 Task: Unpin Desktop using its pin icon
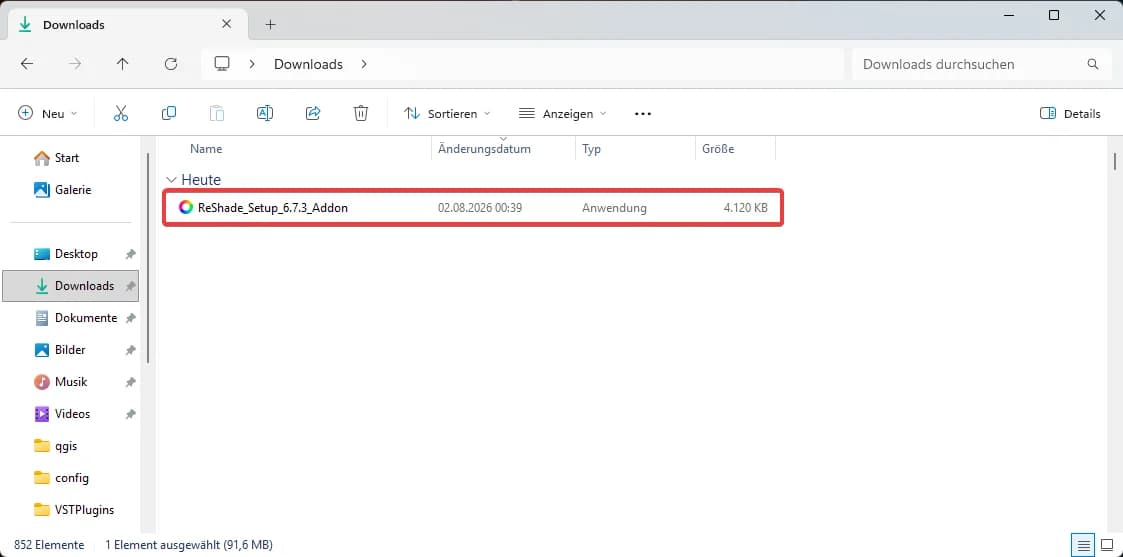point(130,254)
